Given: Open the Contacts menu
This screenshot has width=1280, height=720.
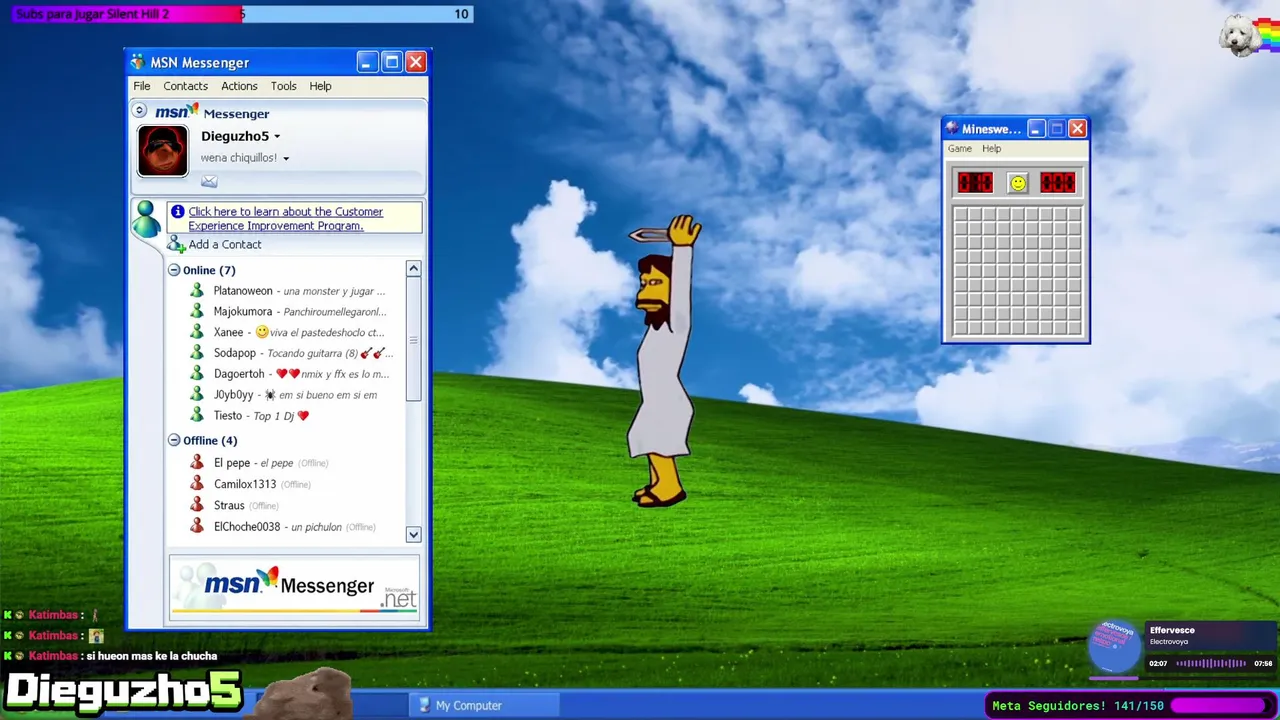Looking at the screenshot, I should (x=185, y=86).
